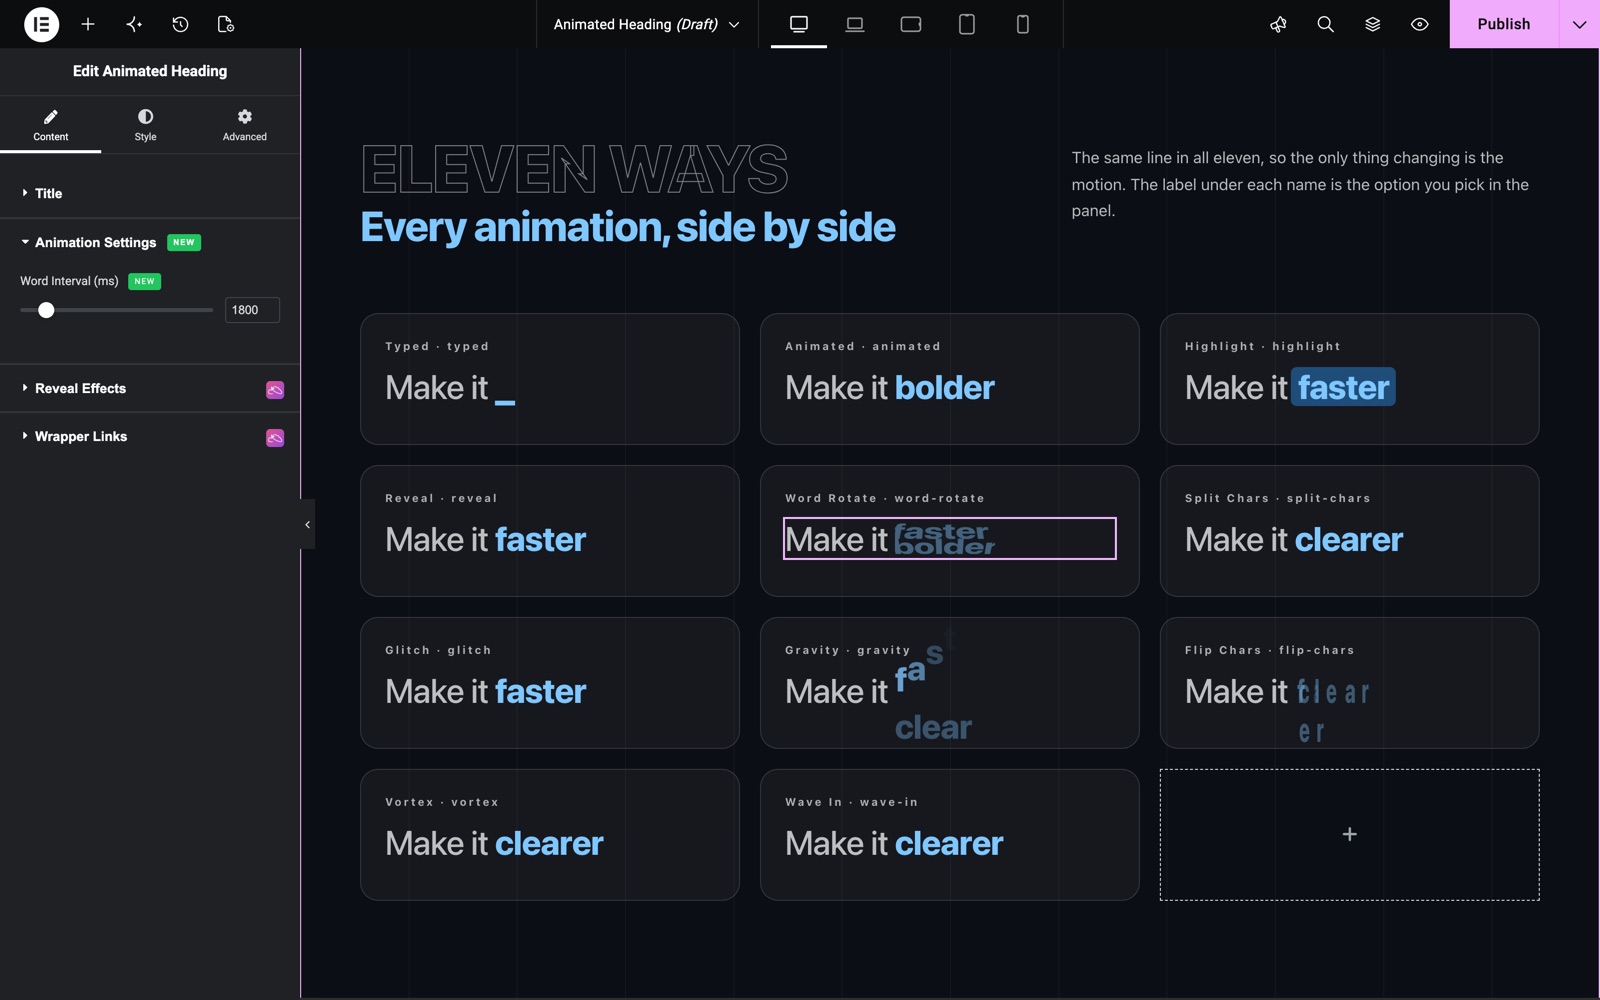This screenshot has height=1000, width=1600.
Task: Click the 'Wave In · wave-in' label
Action: [x=851, y=802]
